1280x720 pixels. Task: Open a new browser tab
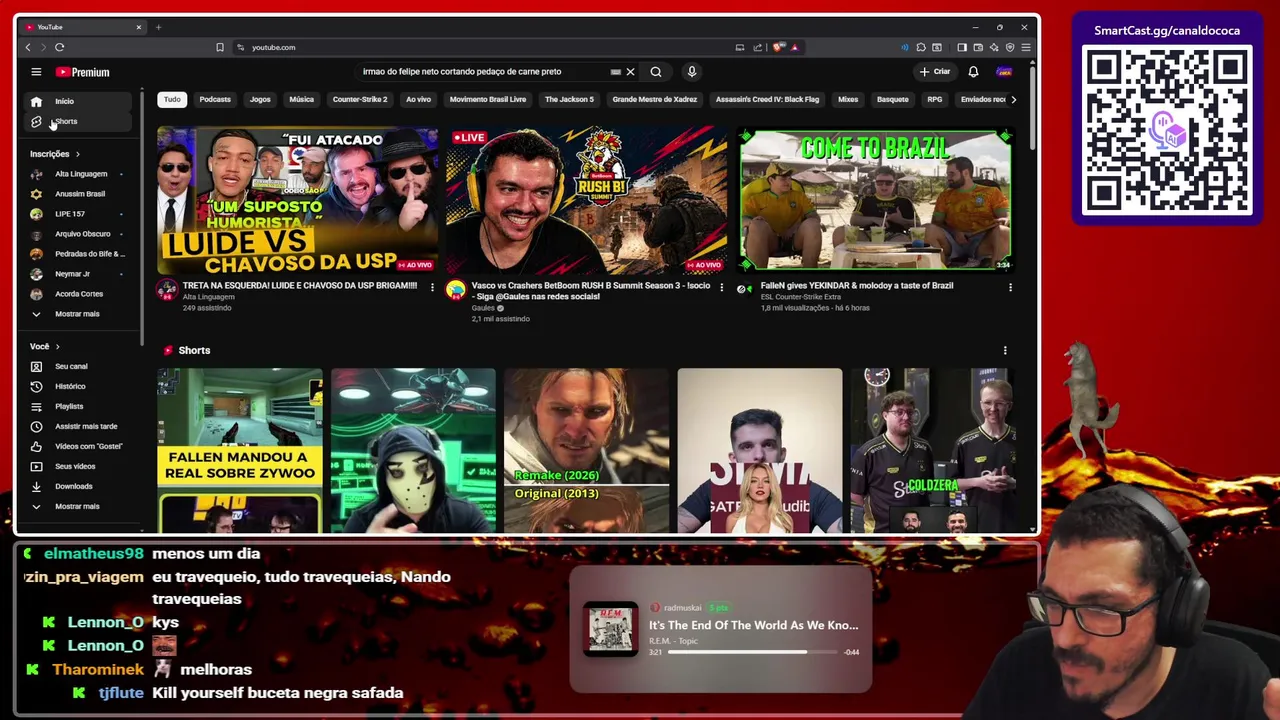(x=158, y=27)
